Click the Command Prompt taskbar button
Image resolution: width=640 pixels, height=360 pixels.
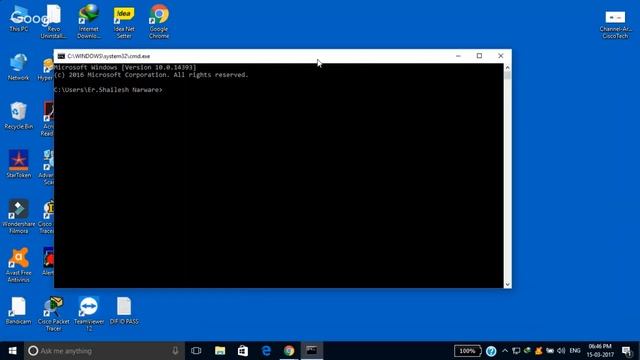312,351
